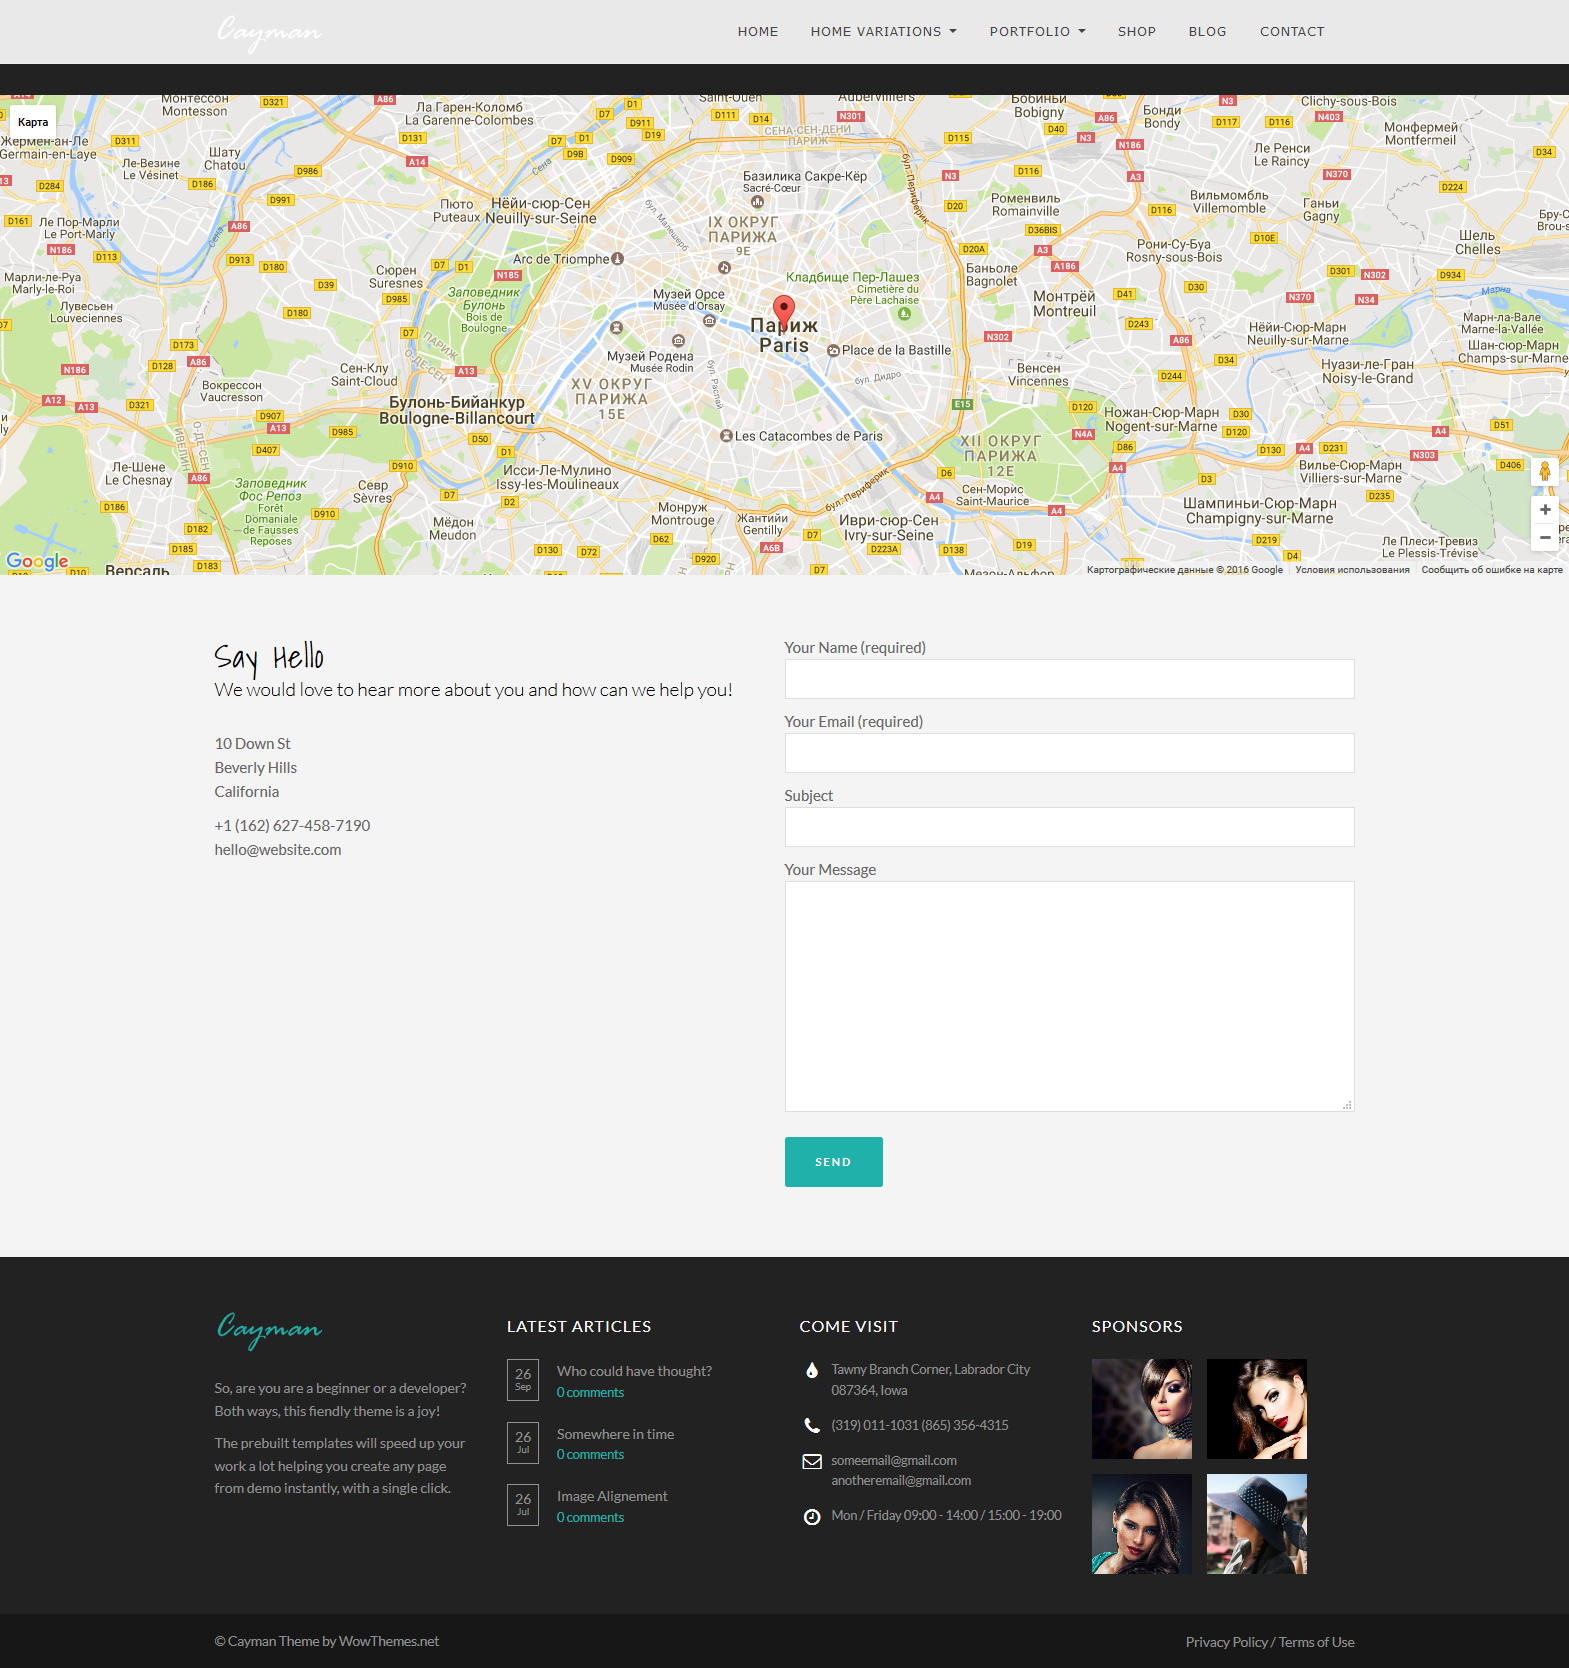The image size is (1569, 1668).
Task: Select the Street View pegman icon
Action: tap(1545, 471)
